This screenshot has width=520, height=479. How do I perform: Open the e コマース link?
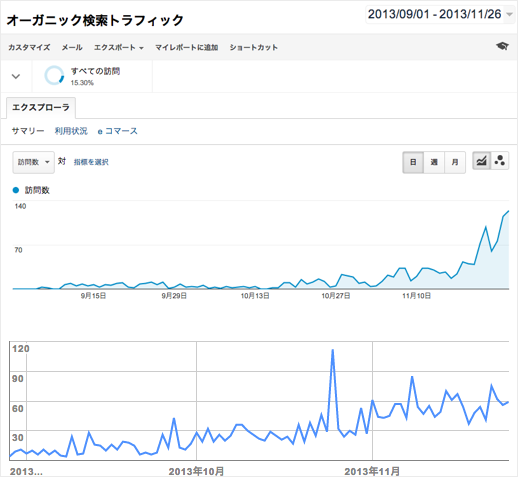coord(117,131)
